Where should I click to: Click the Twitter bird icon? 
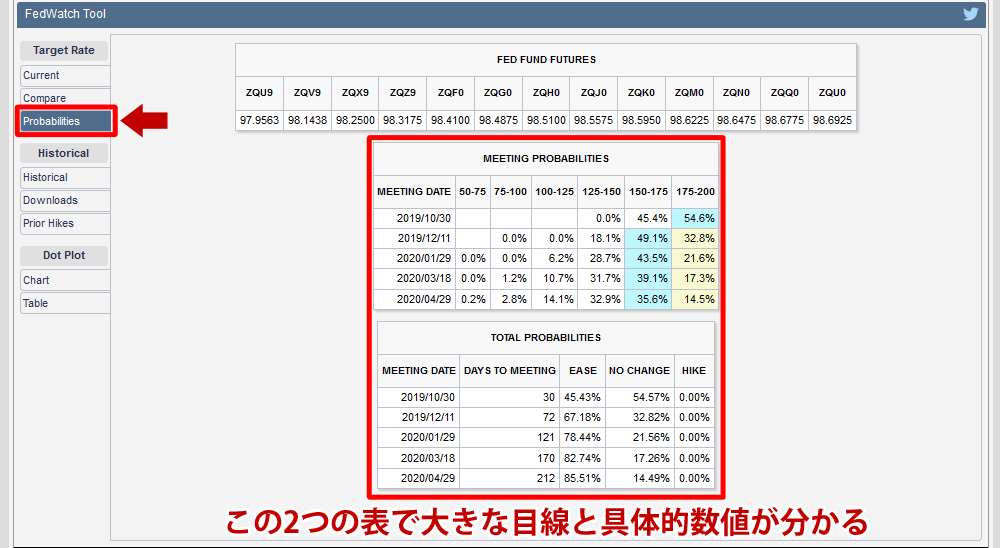click(x=970, y=14)
